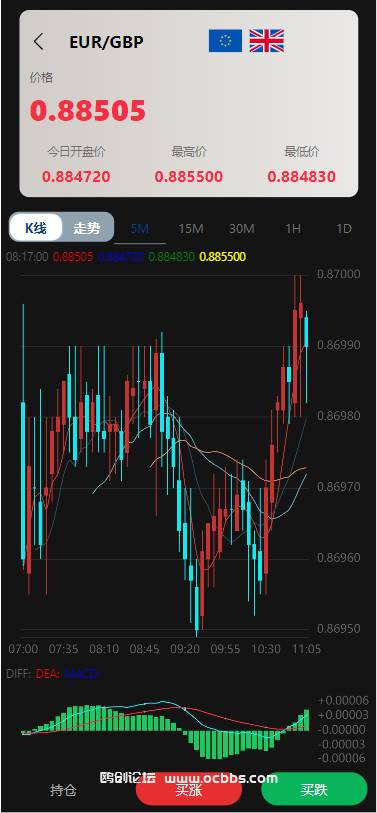
Task: Click the 最低价 value 0.884830
Action: [301, 177]
